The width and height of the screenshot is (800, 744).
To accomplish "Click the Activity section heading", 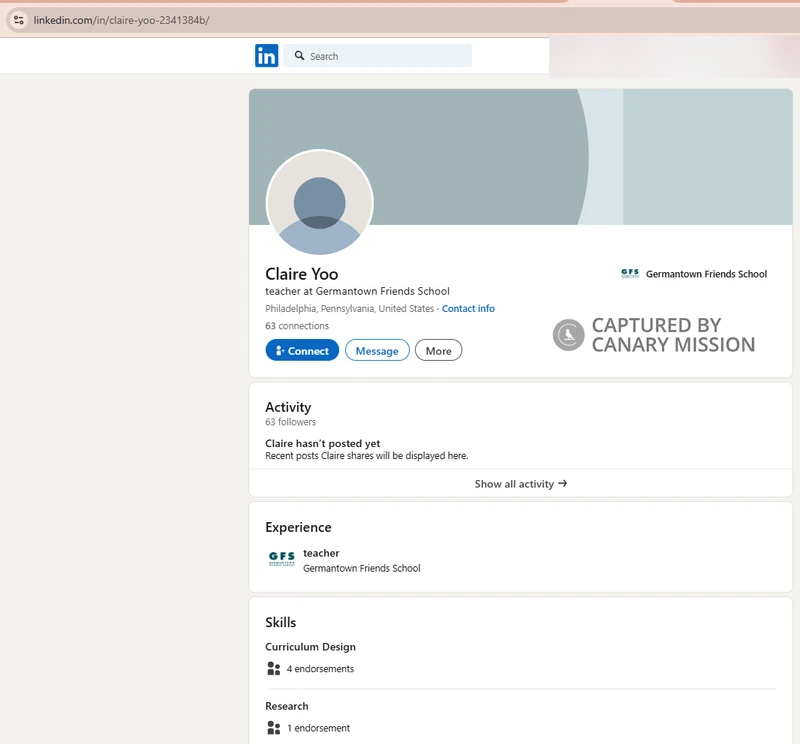I will coord(288,407).
